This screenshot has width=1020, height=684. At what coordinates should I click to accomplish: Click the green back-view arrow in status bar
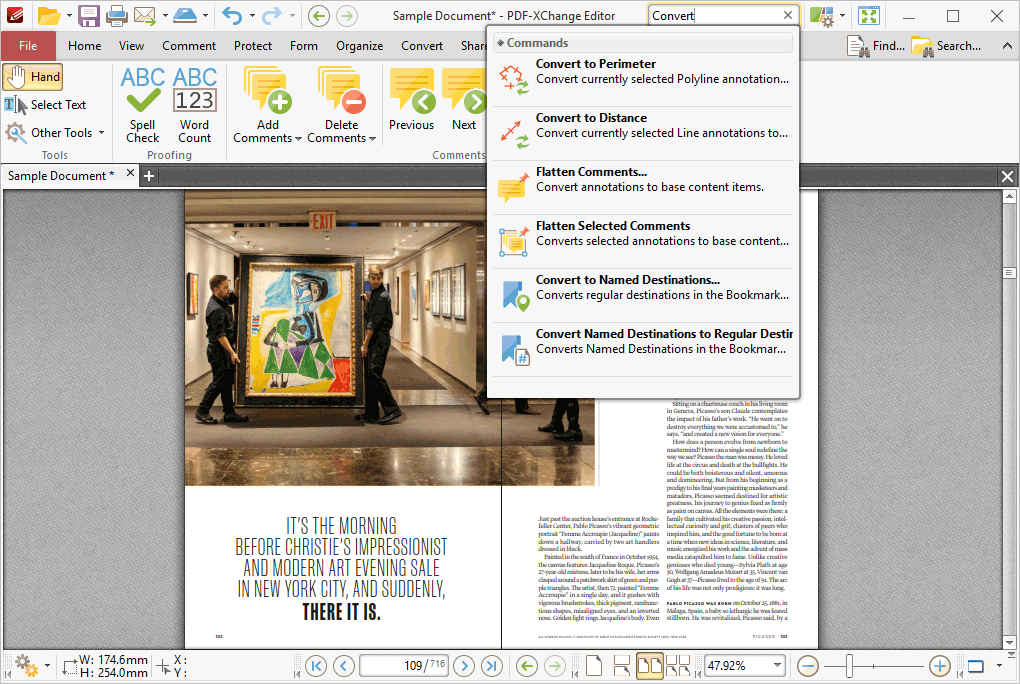pos(527,666)
